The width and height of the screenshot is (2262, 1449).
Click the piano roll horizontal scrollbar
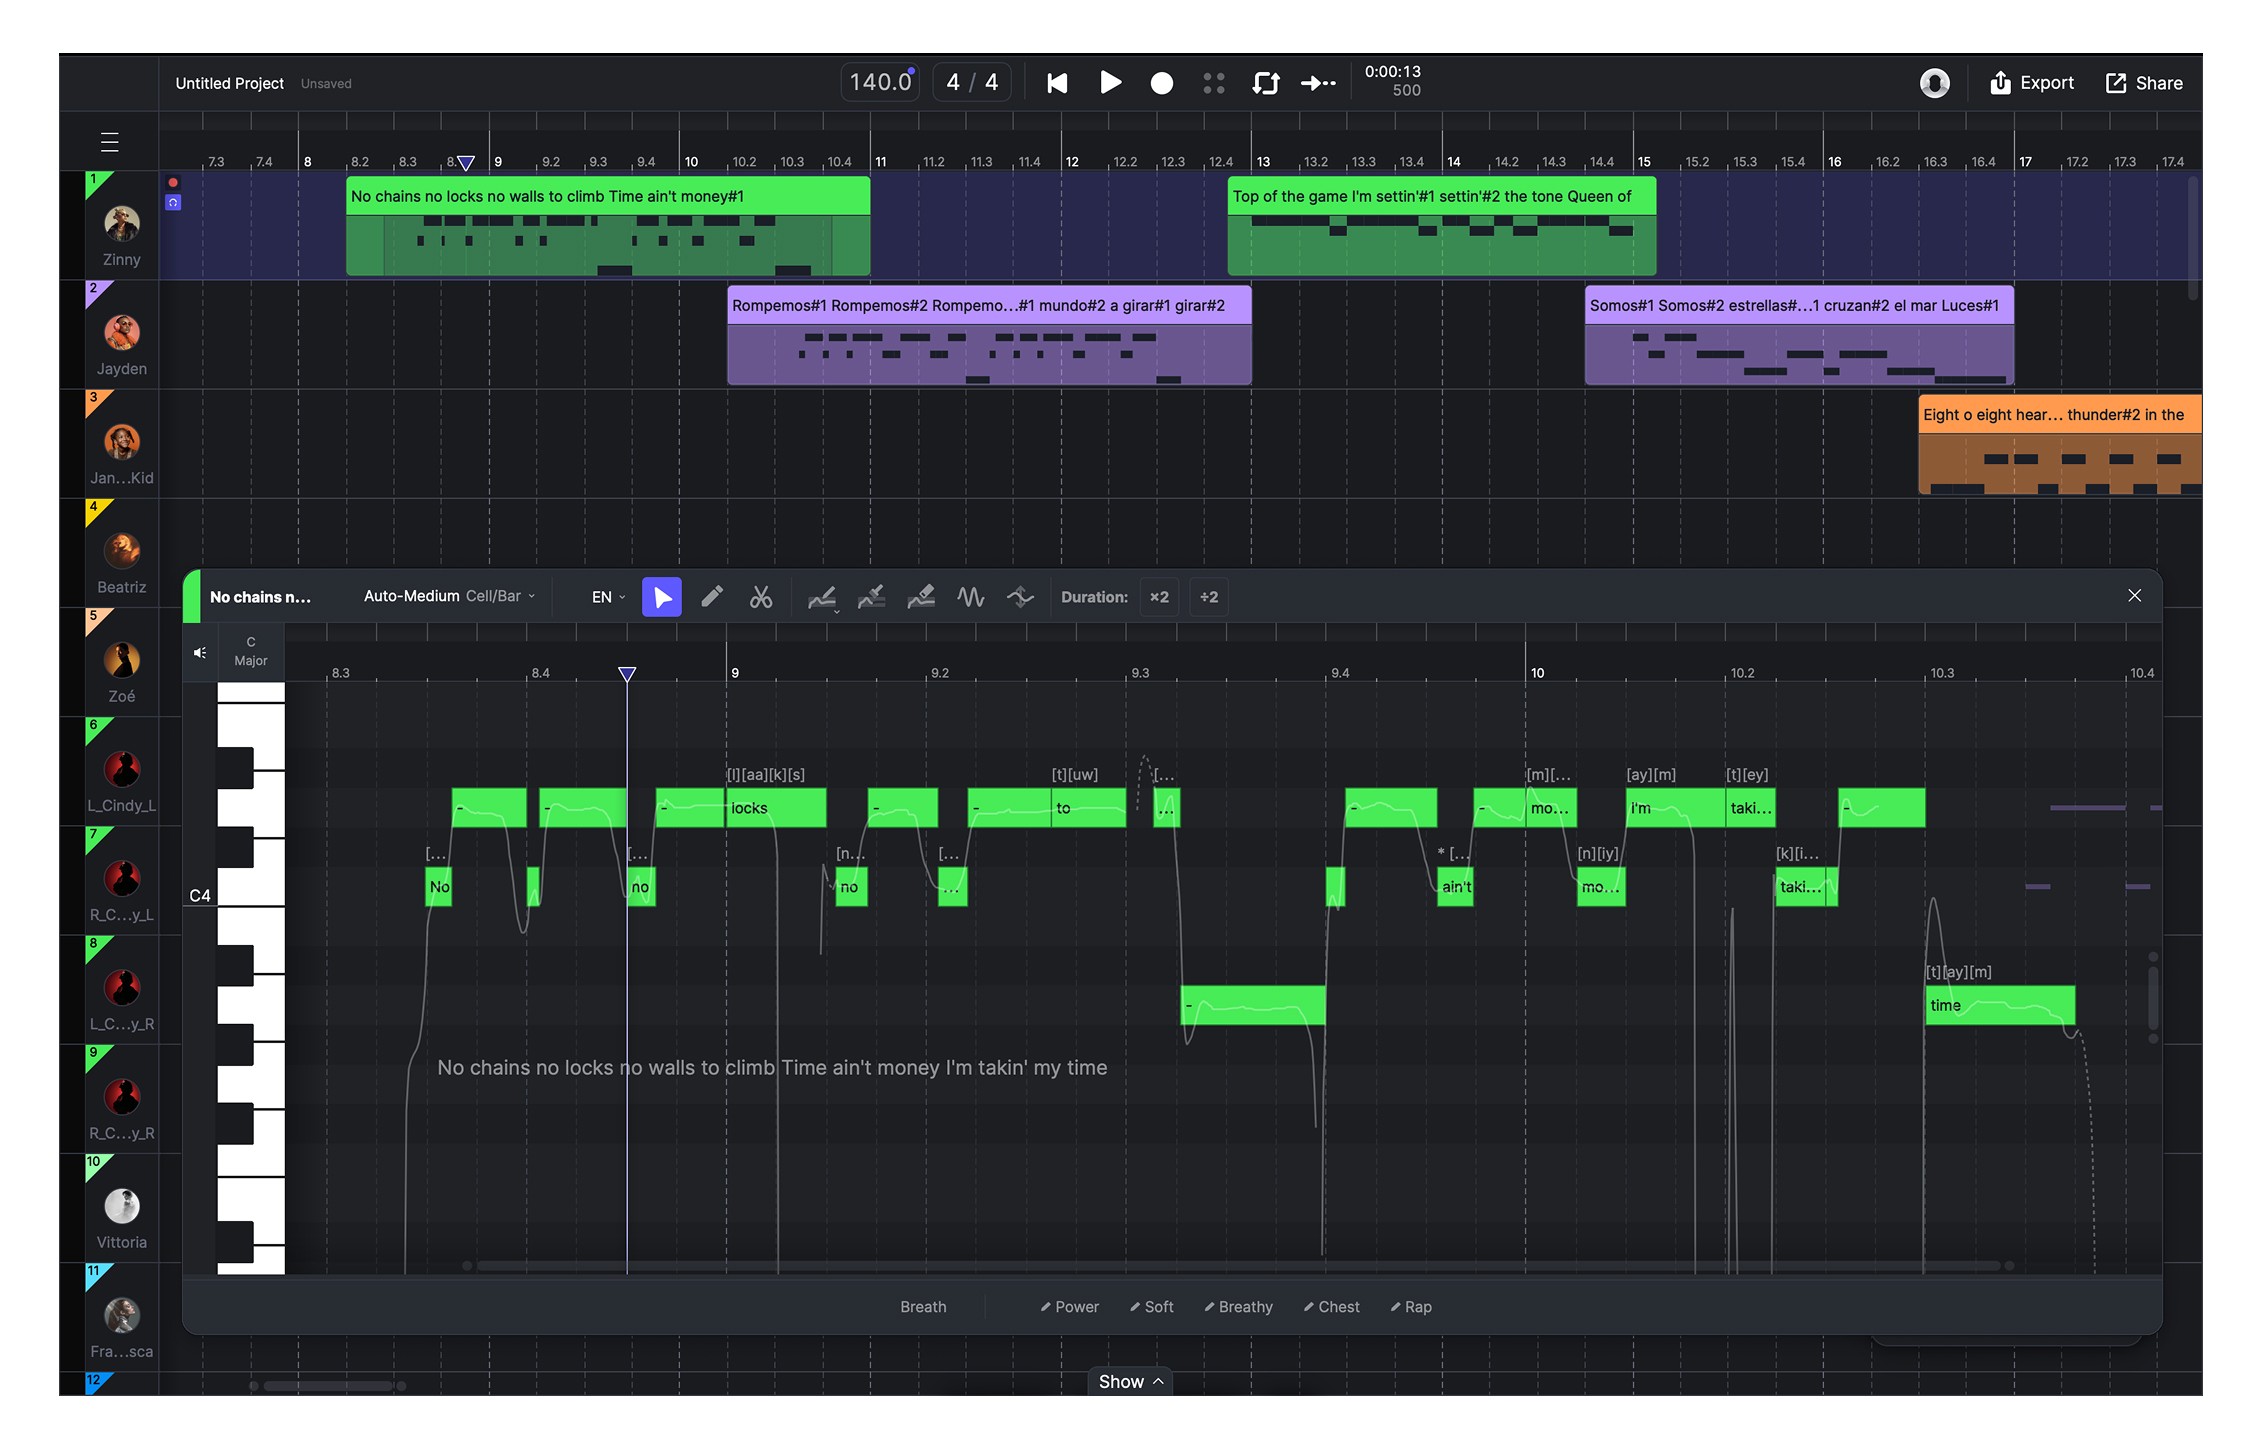1236,1266
